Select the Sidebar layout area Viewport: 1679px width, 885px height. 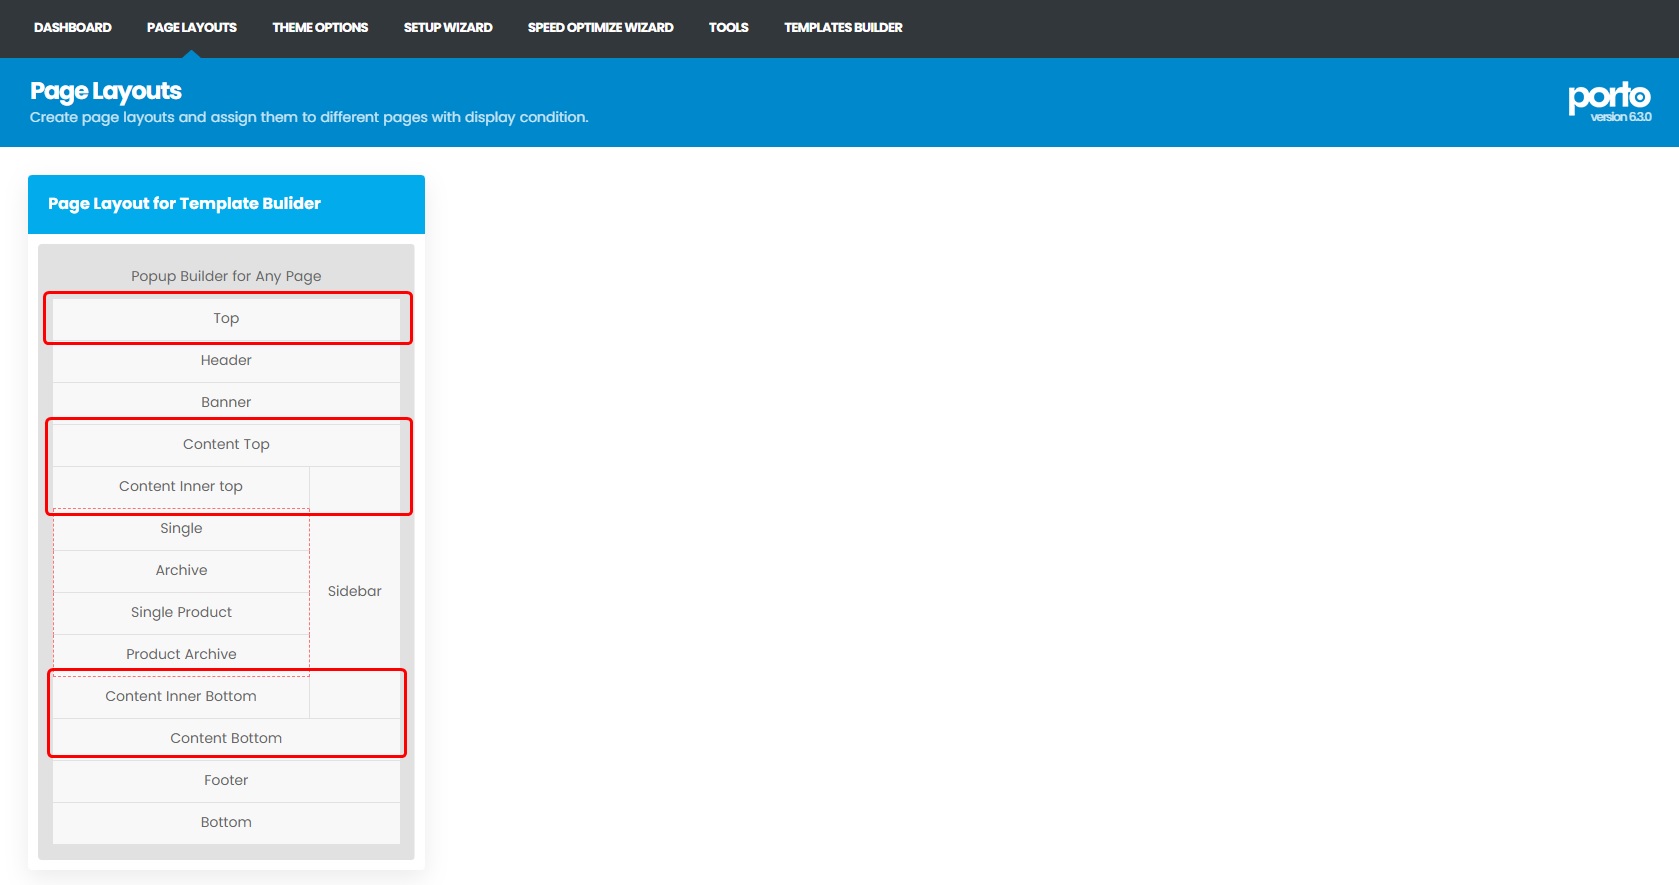point(354,592)
